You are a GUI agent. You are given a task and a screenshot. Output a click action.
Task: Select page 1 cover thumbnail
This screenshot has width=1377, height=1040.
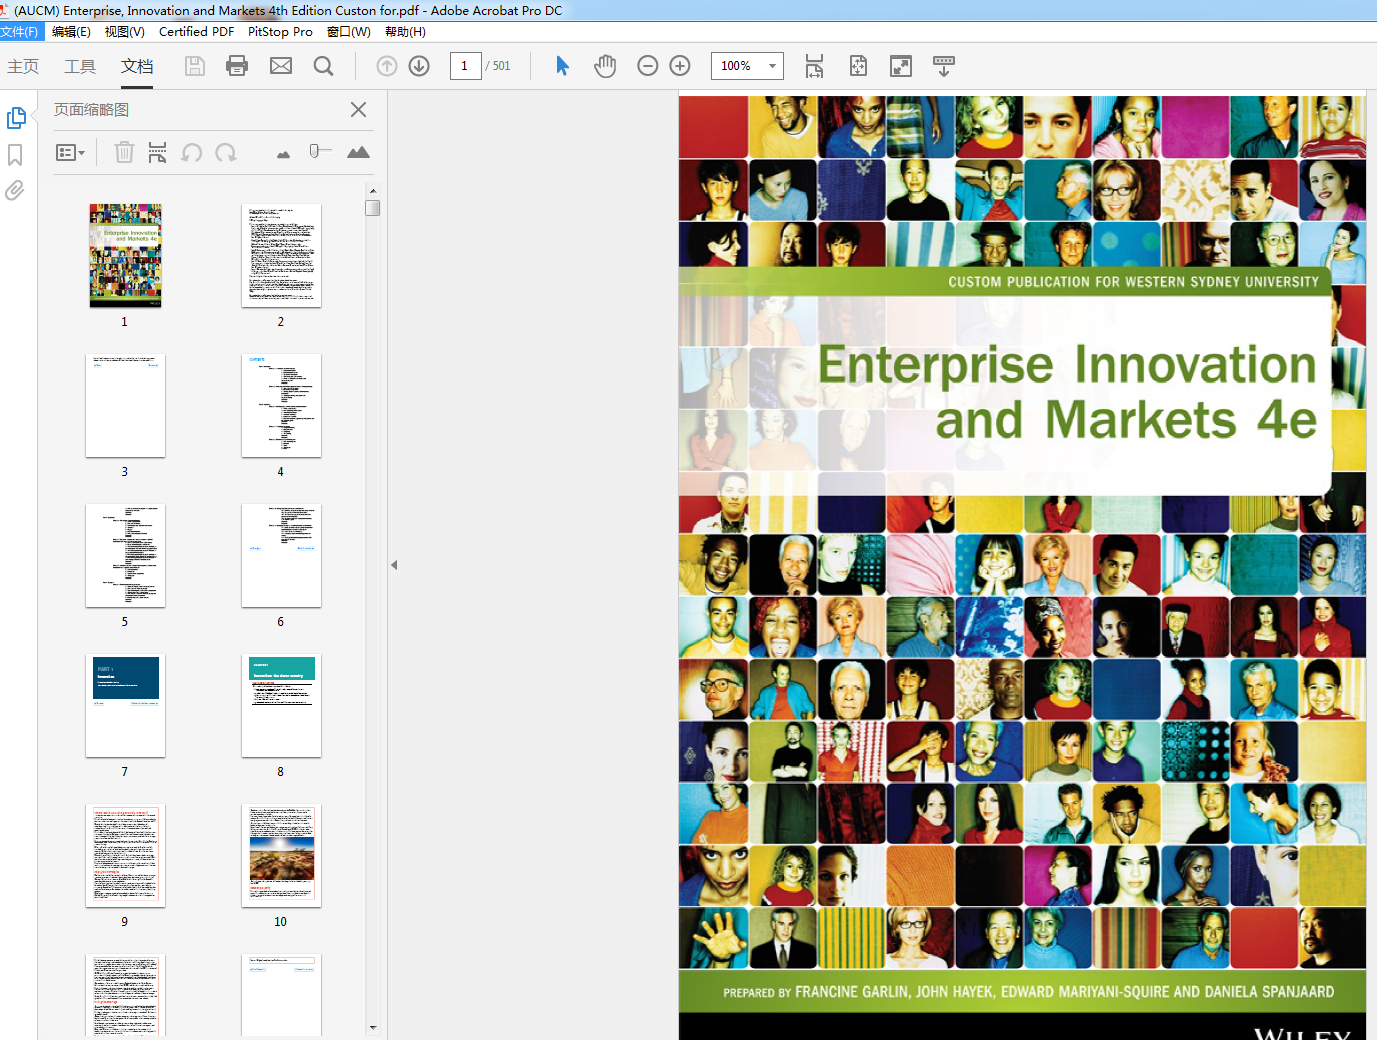click(125, 255)
